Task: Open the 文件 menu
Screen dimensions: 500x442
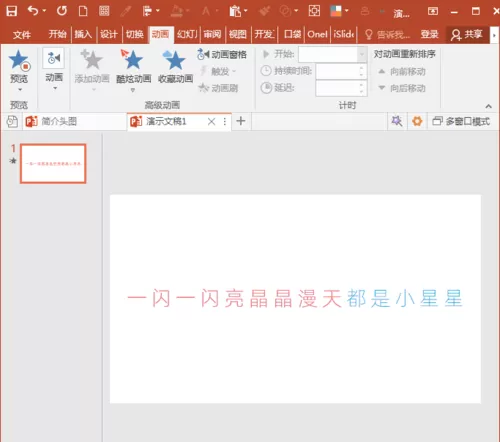Action: click(x=22, y=34)
